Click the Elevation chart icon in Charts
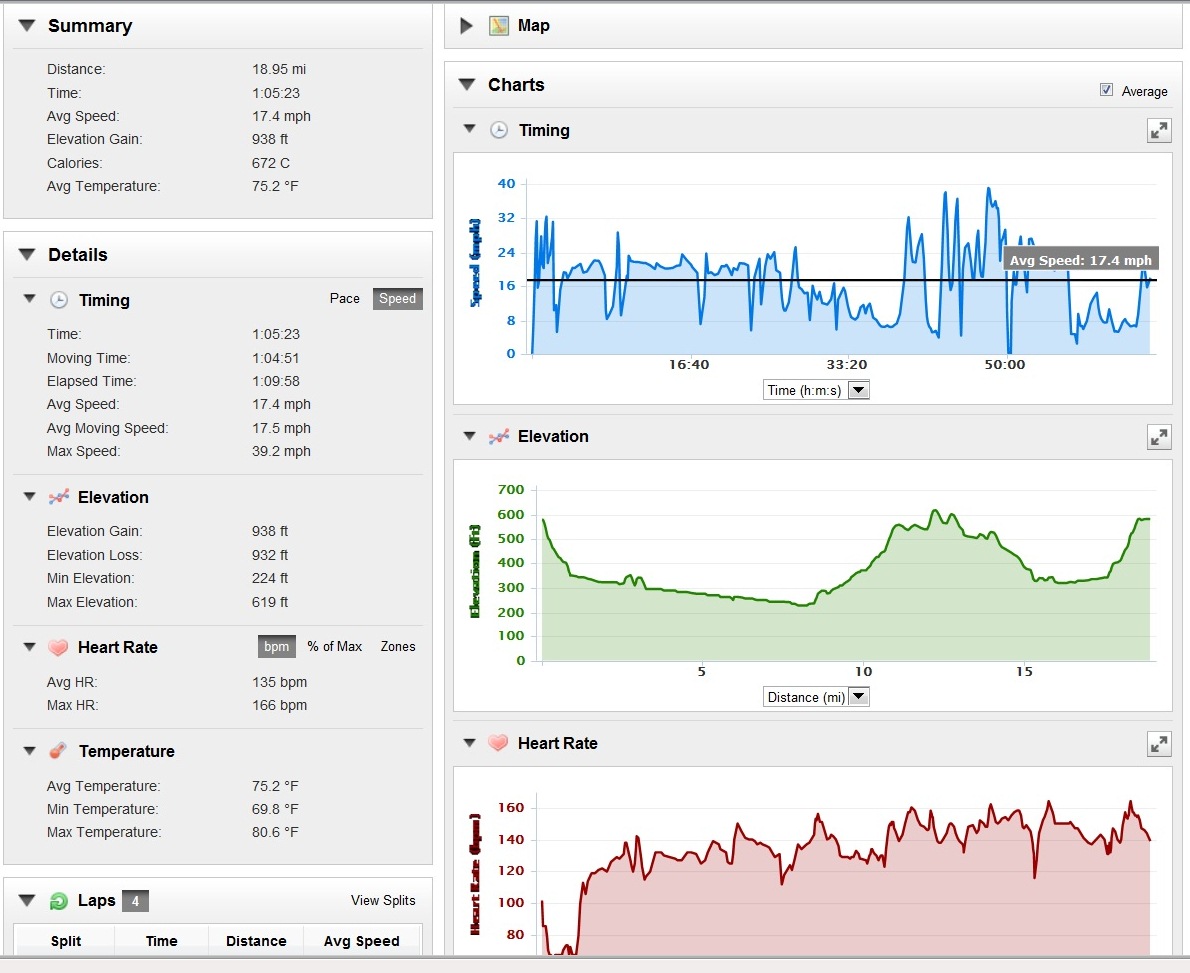The width and height of the screenshot is (1190, 973). pos(499,436)
